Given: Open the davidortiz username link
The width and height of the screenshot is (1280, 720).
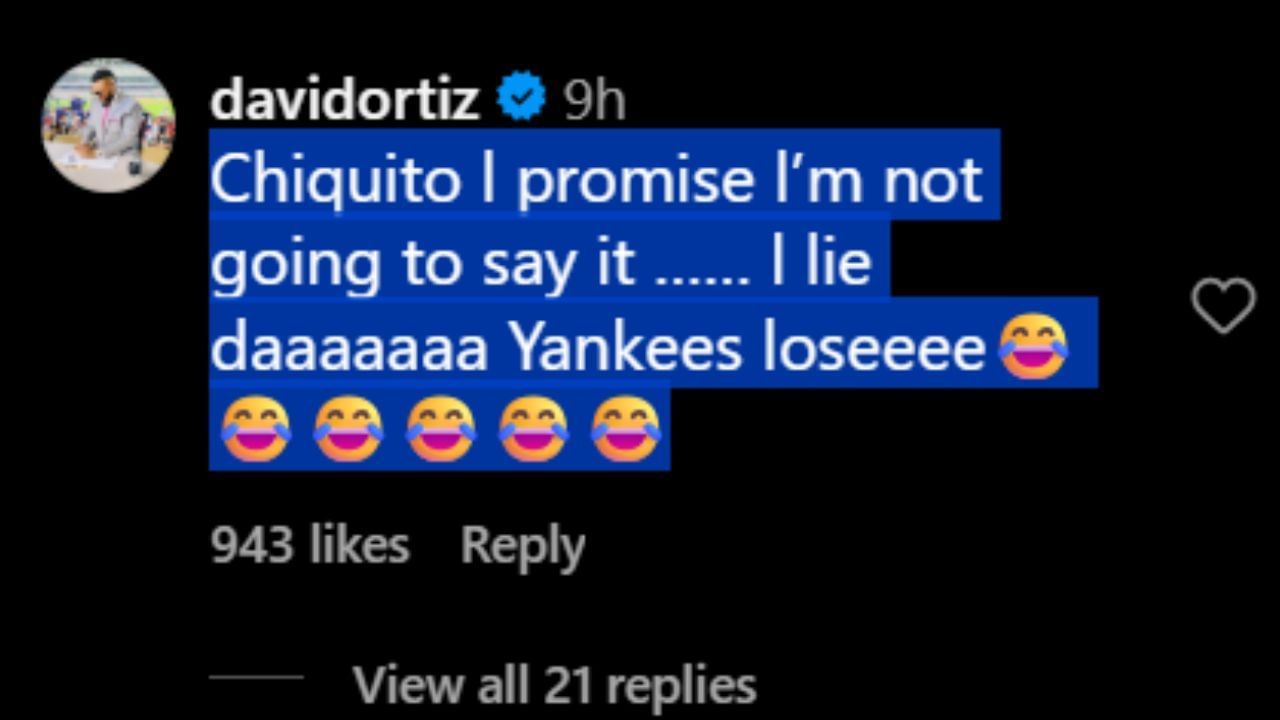Looking at the screenshot, I should pyautogui.click(x=345, y=99).
